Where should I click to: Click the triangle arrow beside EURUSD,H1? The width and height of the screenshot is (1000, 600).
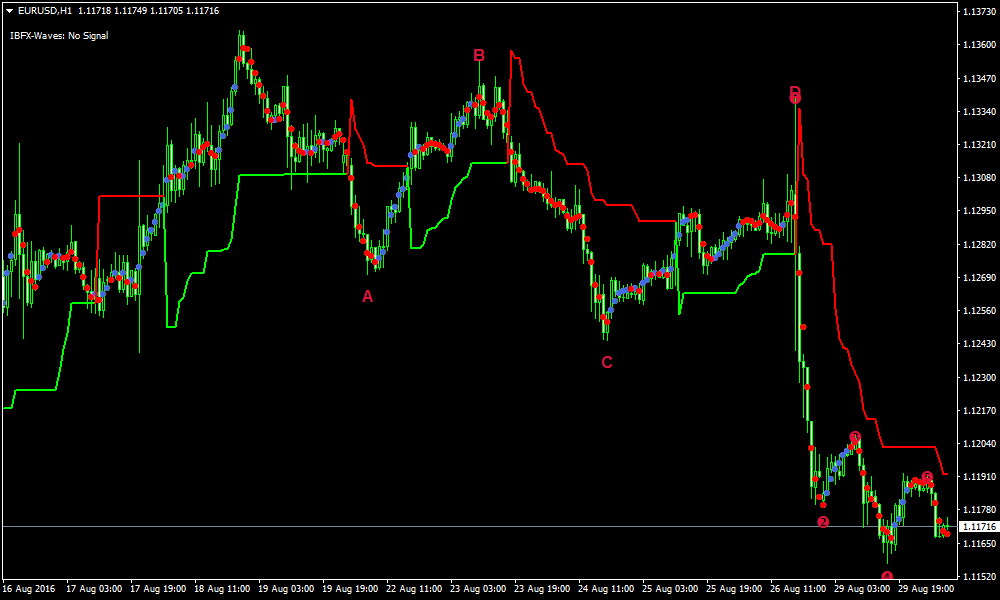pyautogui.click(x=9, y=10)
